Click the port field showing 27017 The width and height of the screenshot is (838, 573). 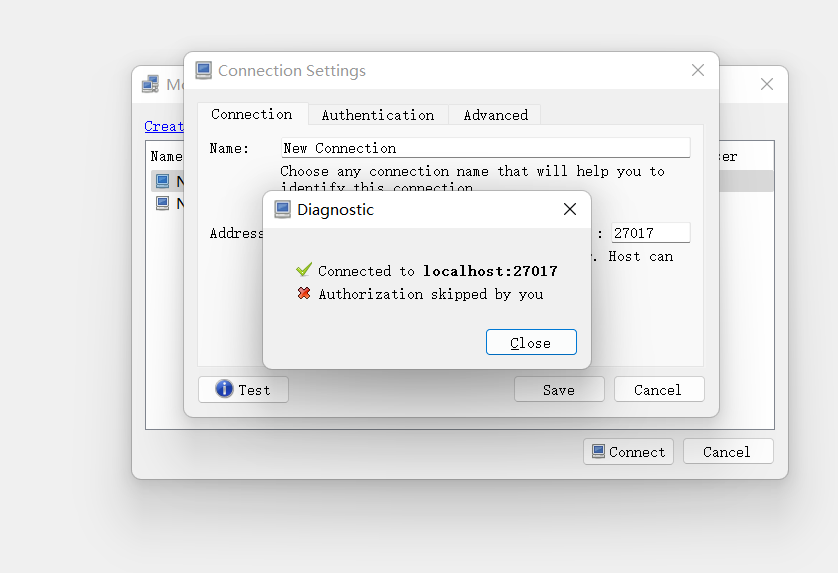(x=650, y=233)
